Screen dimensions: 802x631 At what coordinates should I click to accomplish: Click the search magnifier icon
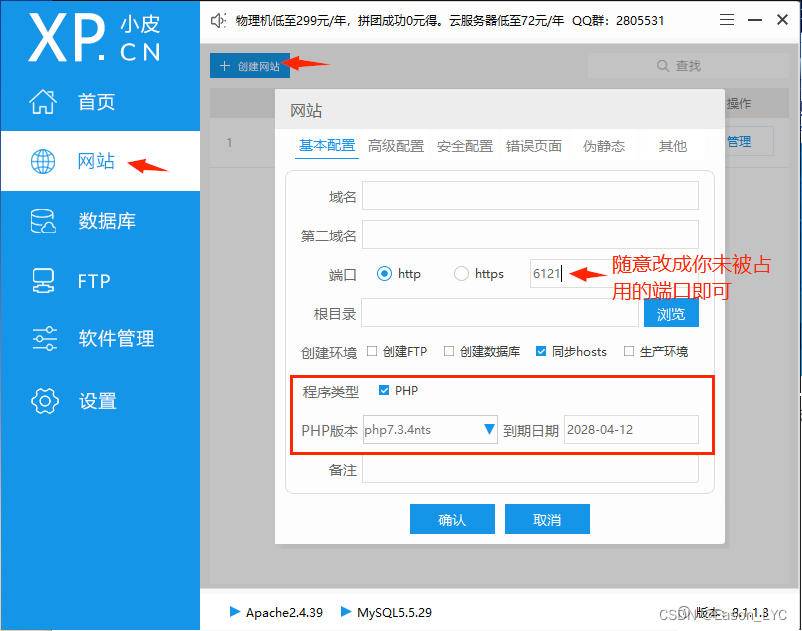pyautogui.click(x=663, y=66)
